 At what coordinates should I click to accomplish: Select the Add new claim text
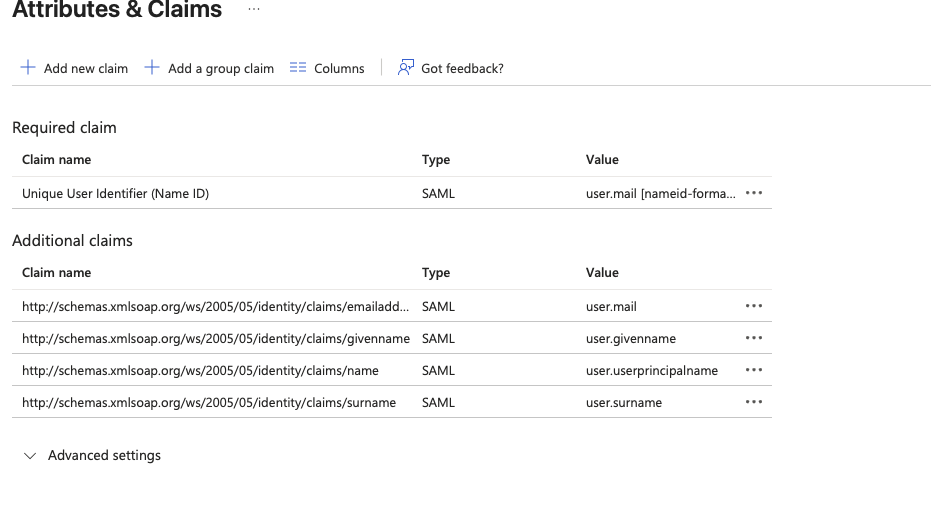click(86, 69)
